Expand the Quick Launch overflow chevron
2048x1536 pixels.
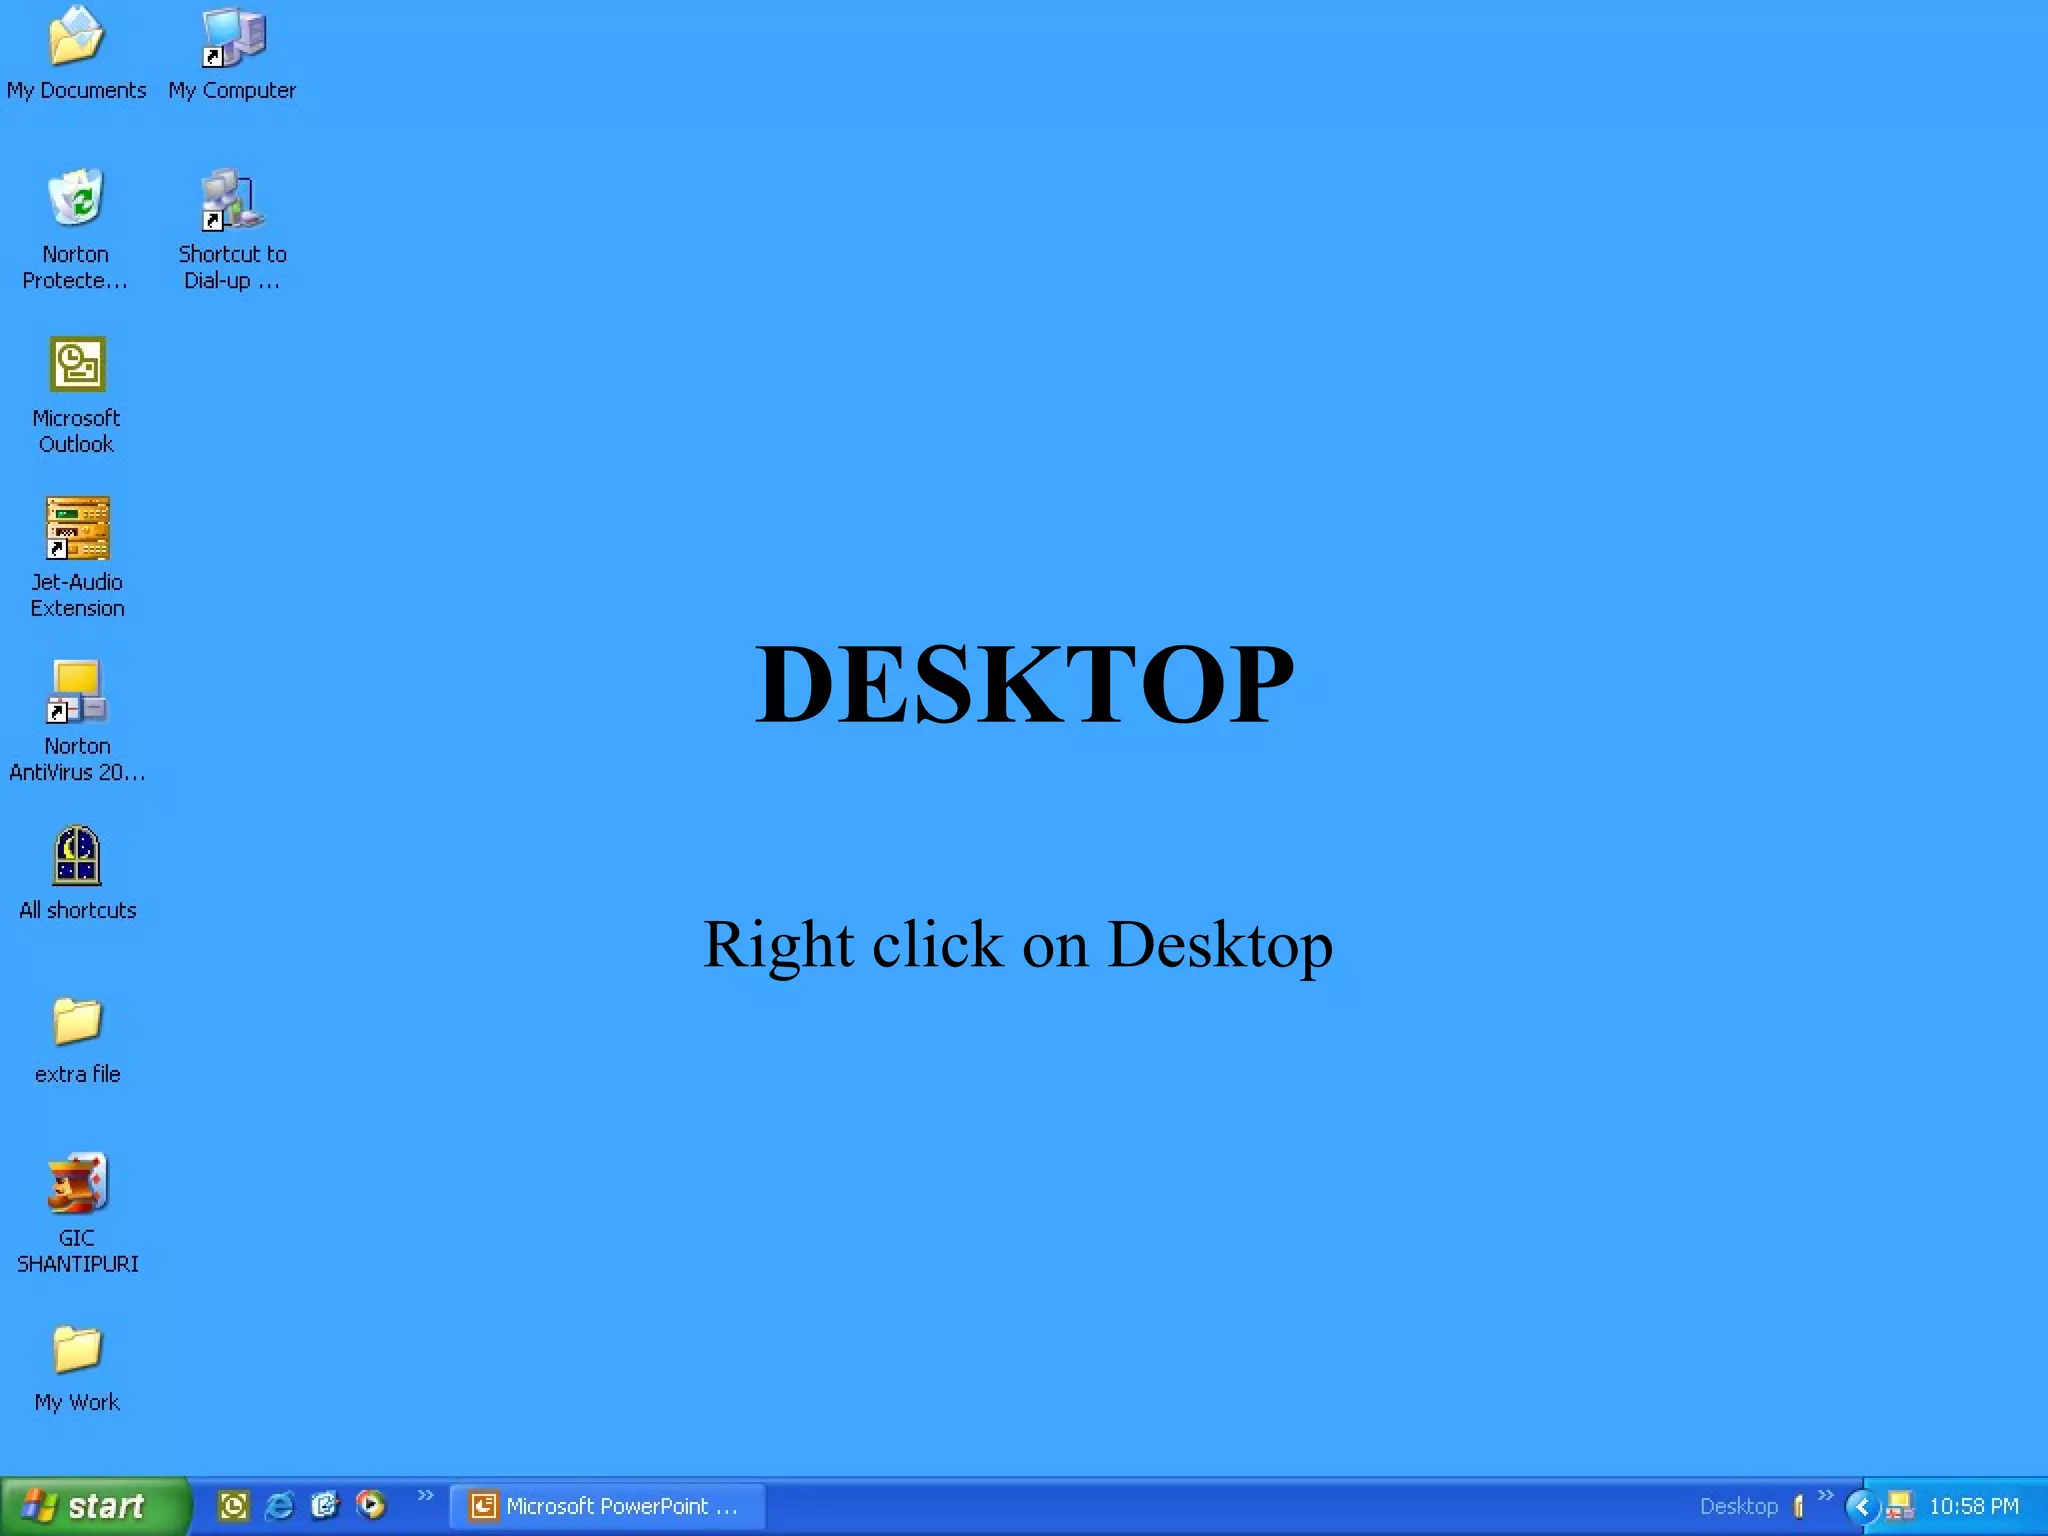pos(425,1495)
